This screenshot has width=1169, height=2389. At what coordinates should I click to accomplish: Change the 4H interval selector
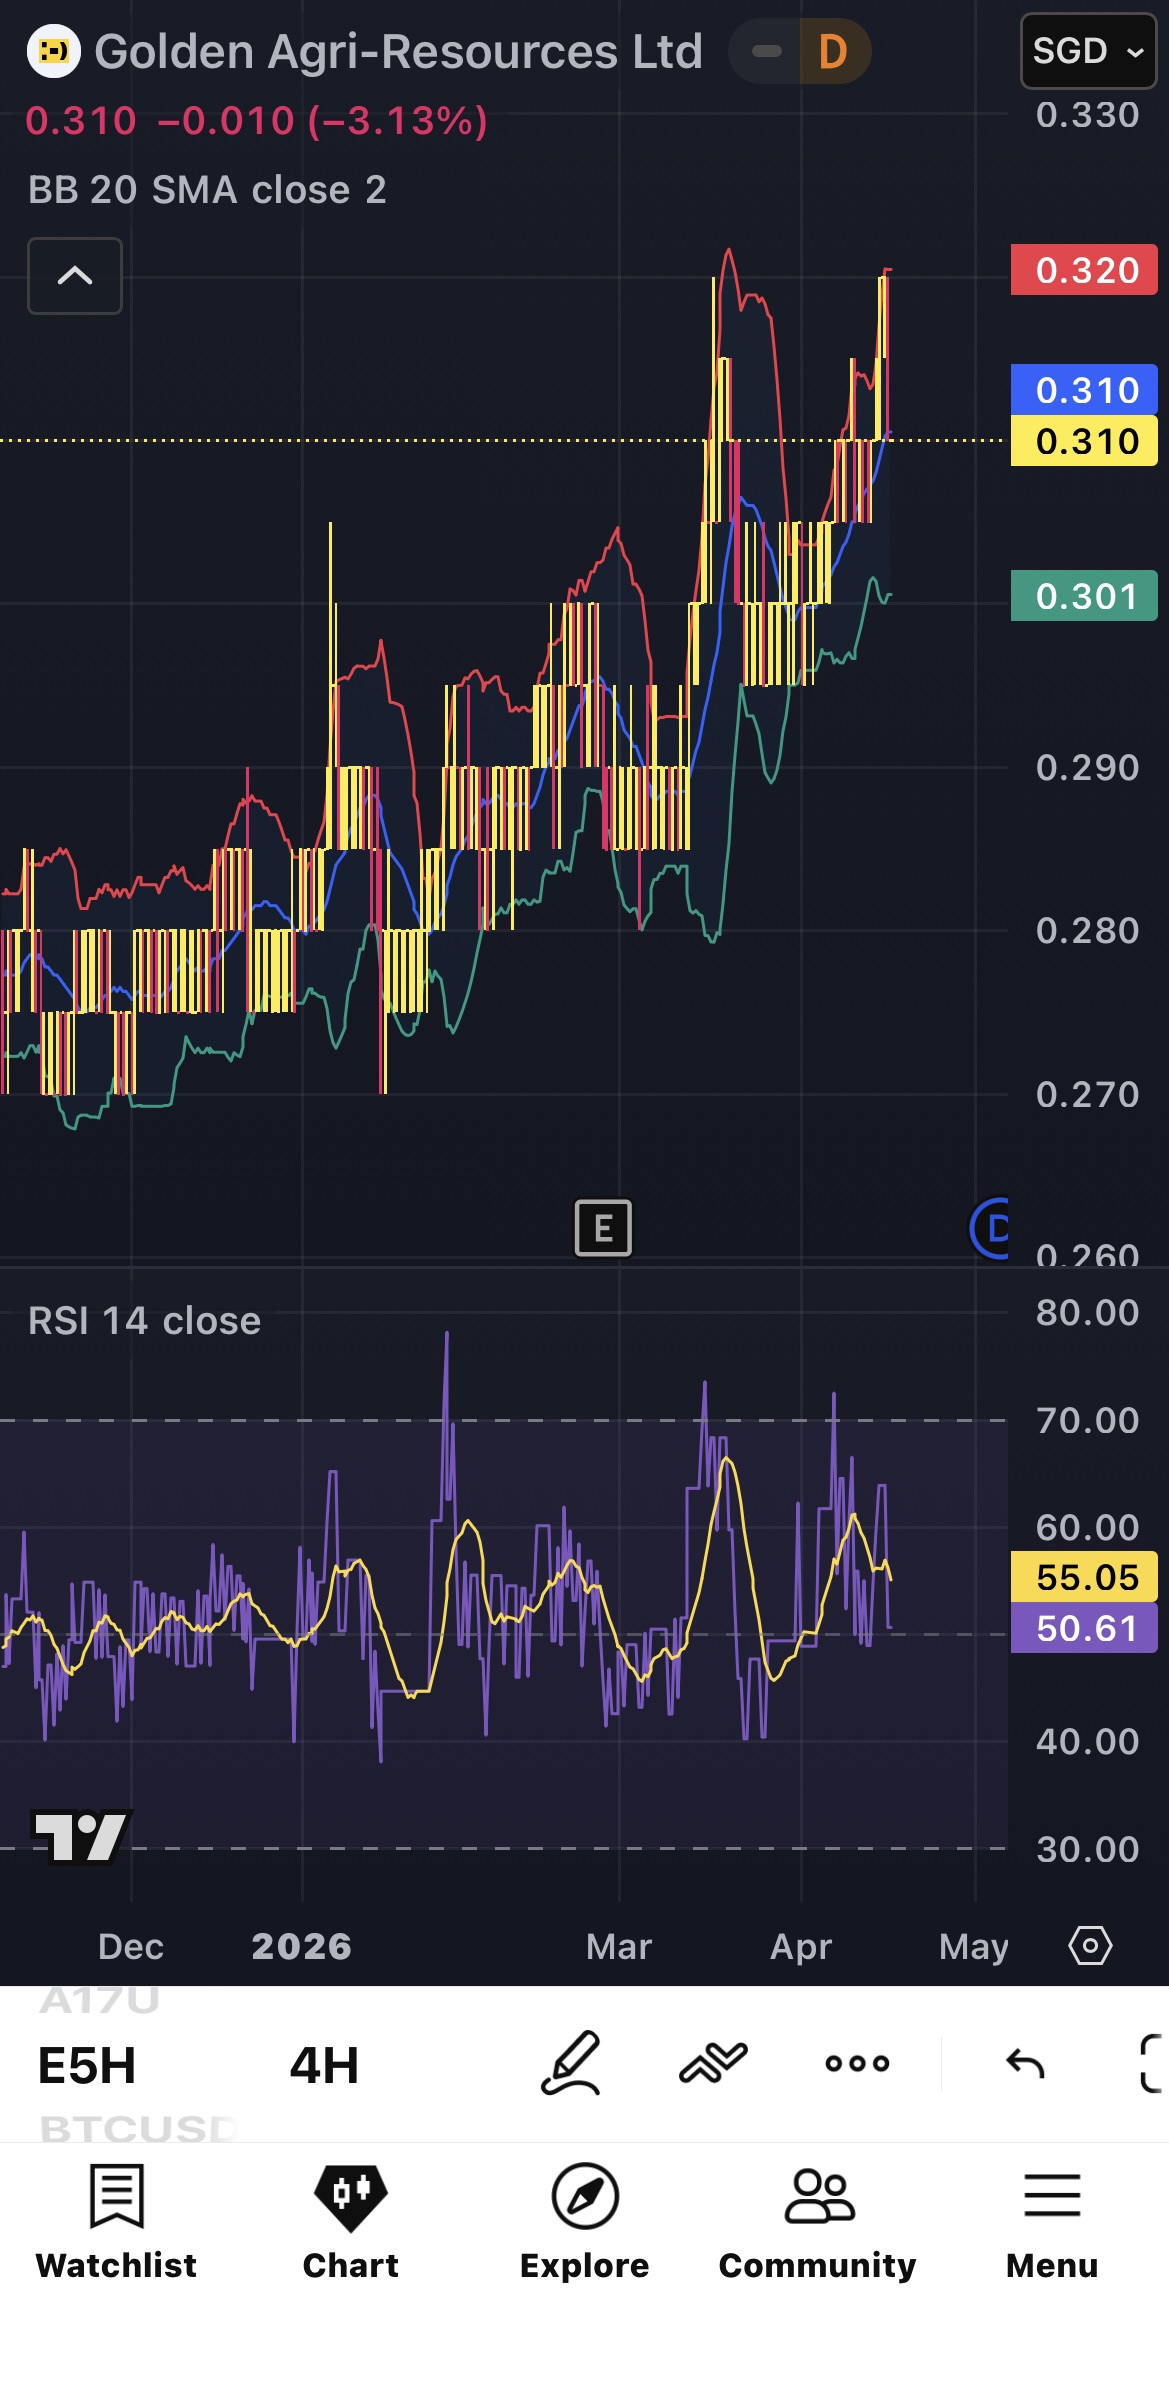click(x=324, y=2065)
